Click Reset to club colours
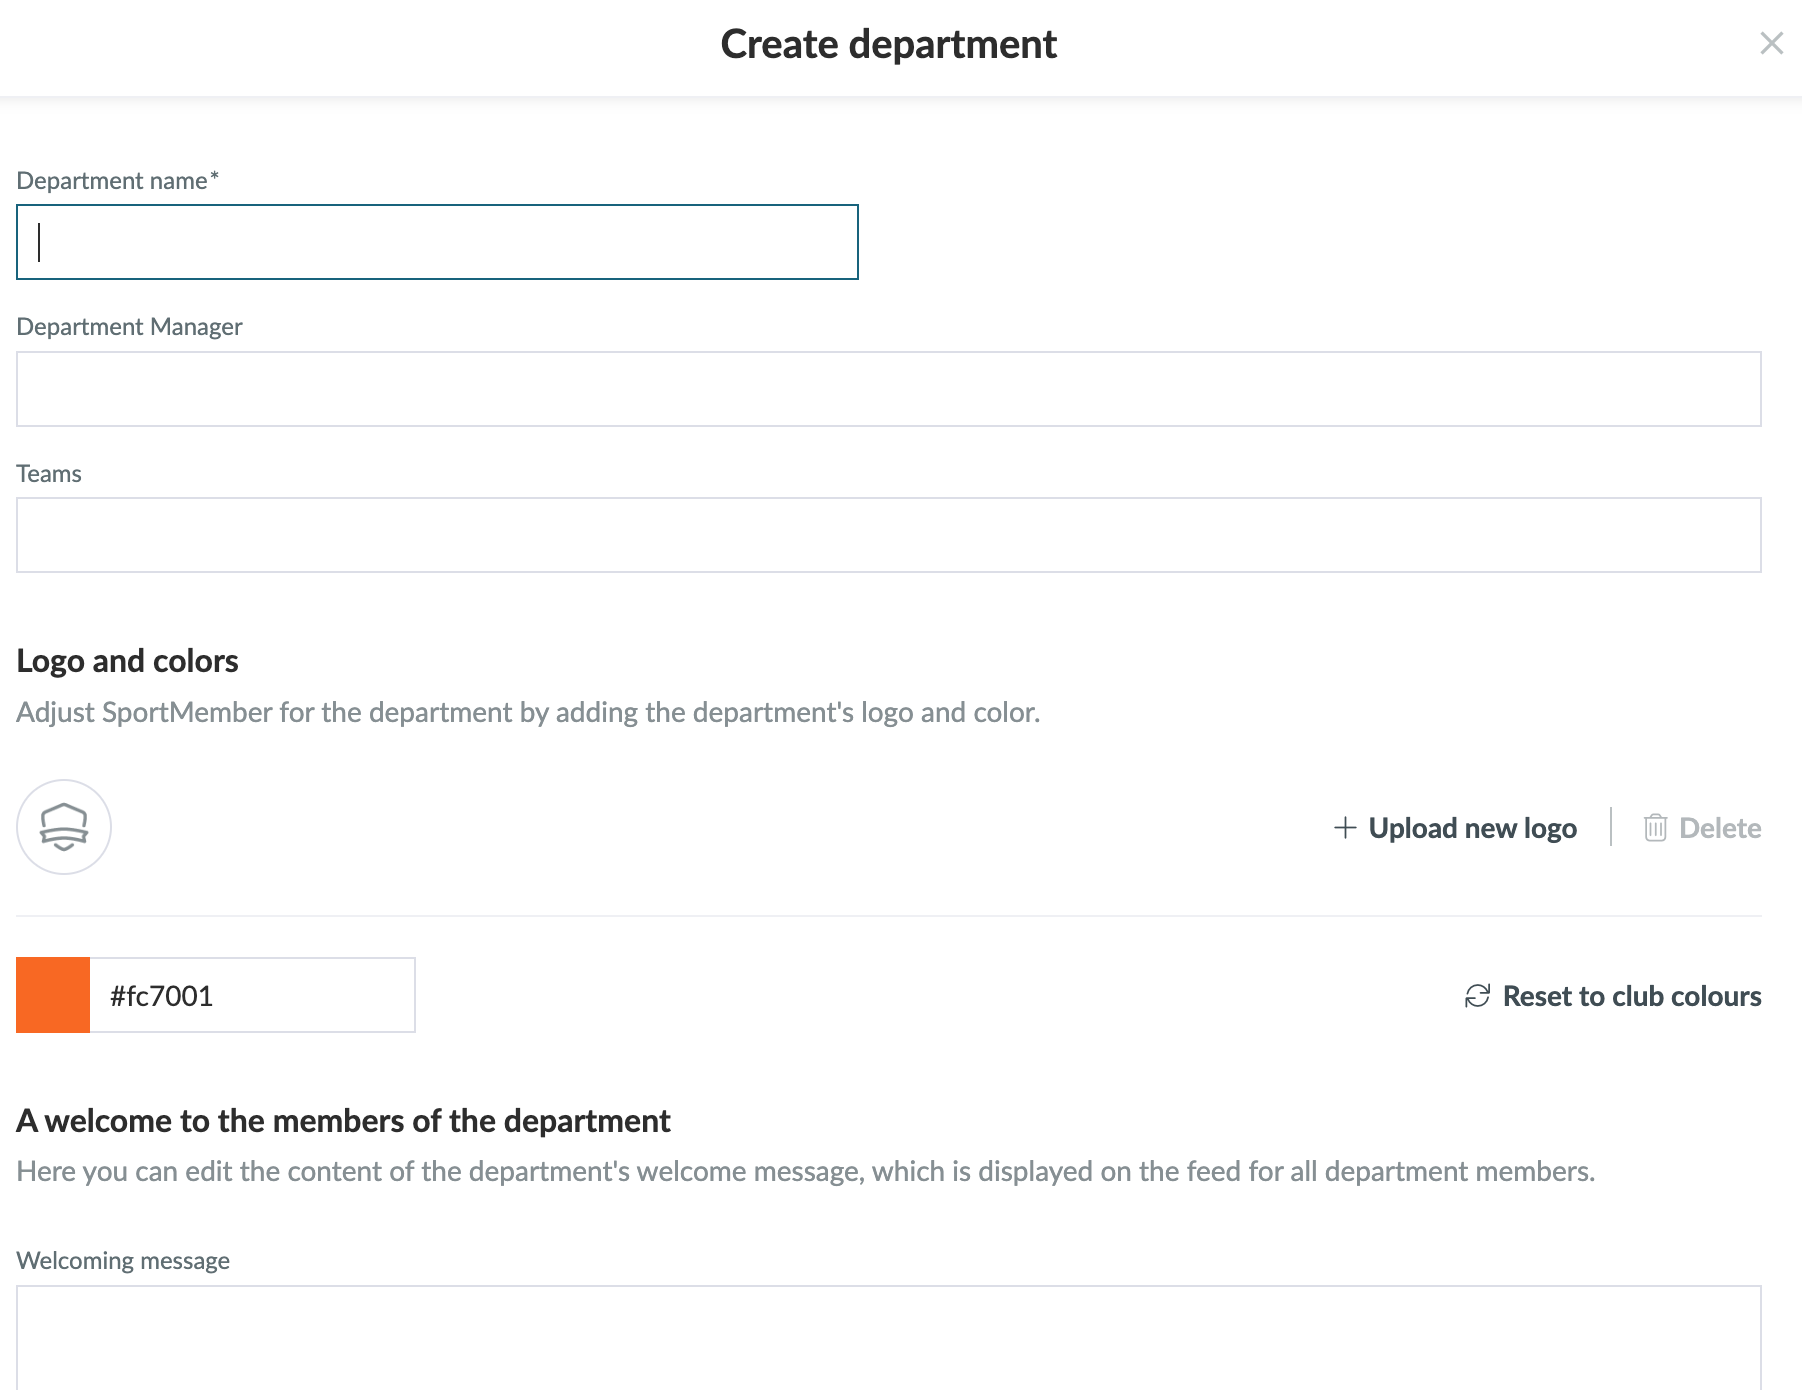 (x=1613, y=996)
